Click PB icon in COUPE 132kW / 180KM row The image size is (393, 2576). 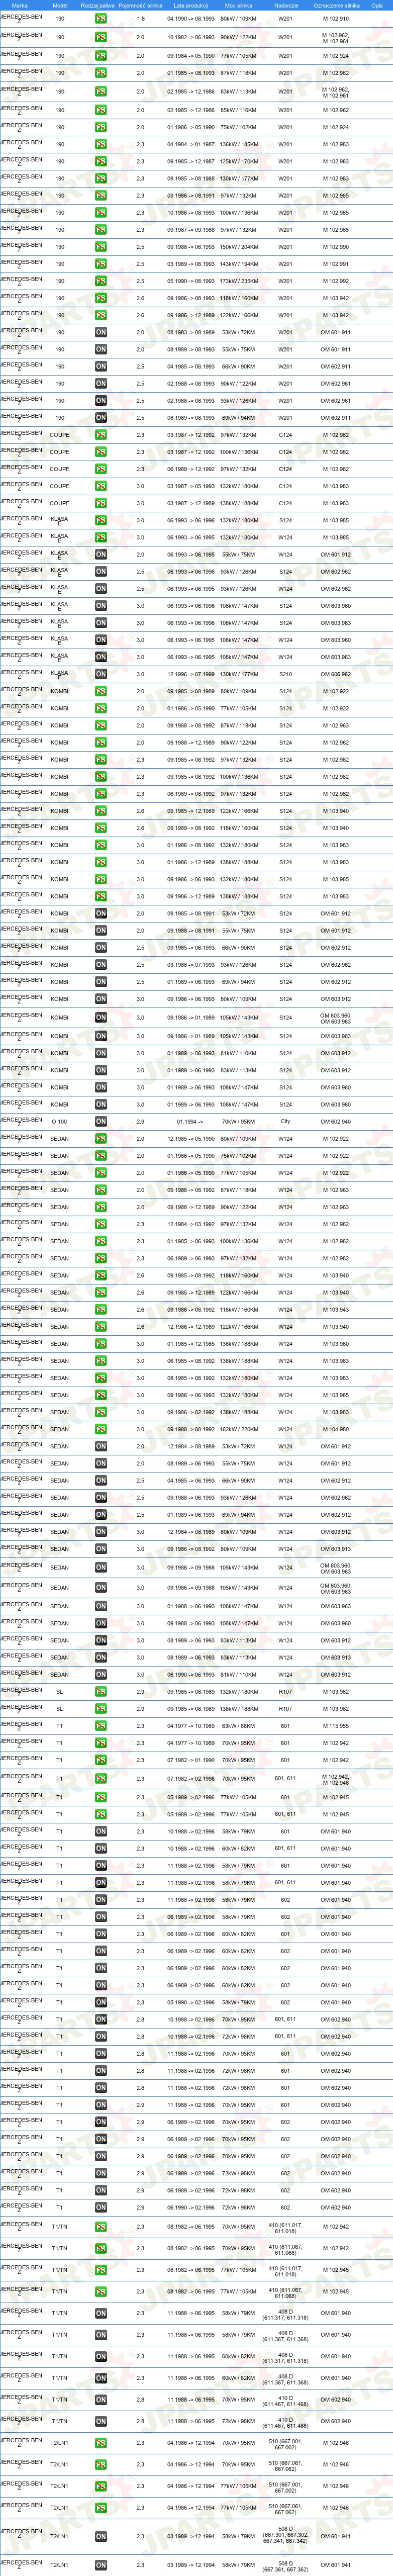click(x=101, y=486)
